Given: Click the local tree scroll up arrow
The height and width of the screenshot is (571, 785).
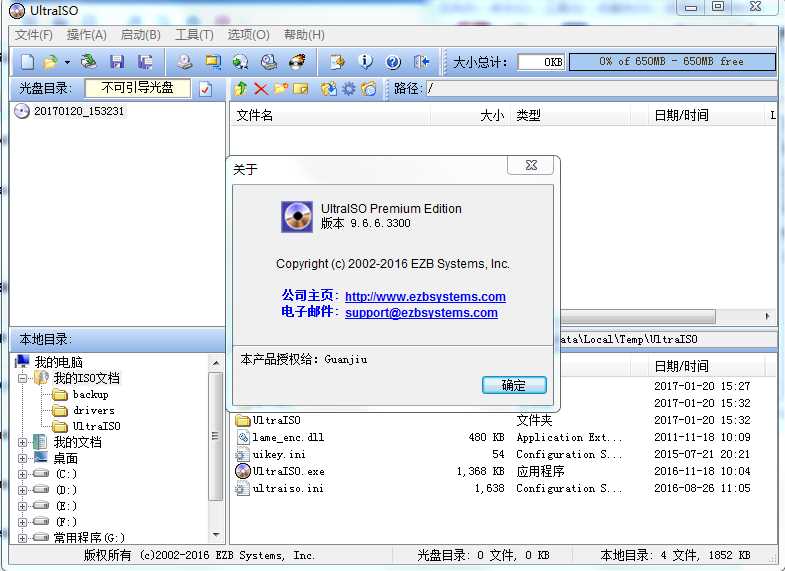Looking at the screenshot, I should click(216, 363).
